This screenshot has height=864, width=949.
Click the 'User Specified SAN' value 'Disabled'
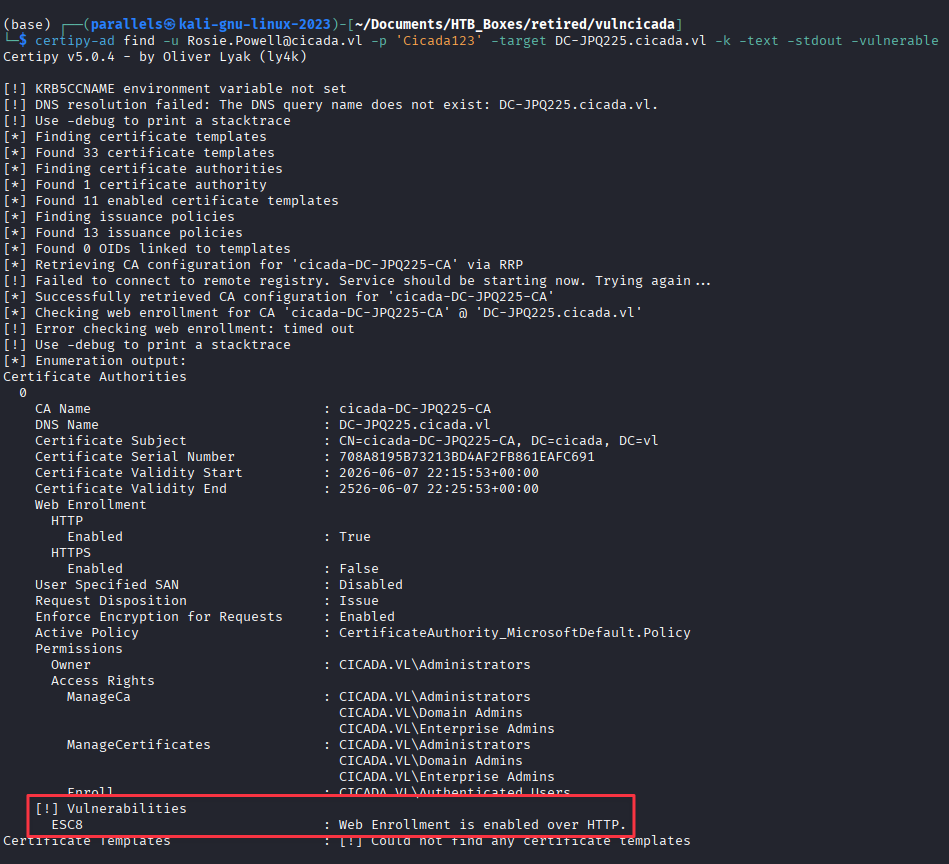(x=370, y=585)
